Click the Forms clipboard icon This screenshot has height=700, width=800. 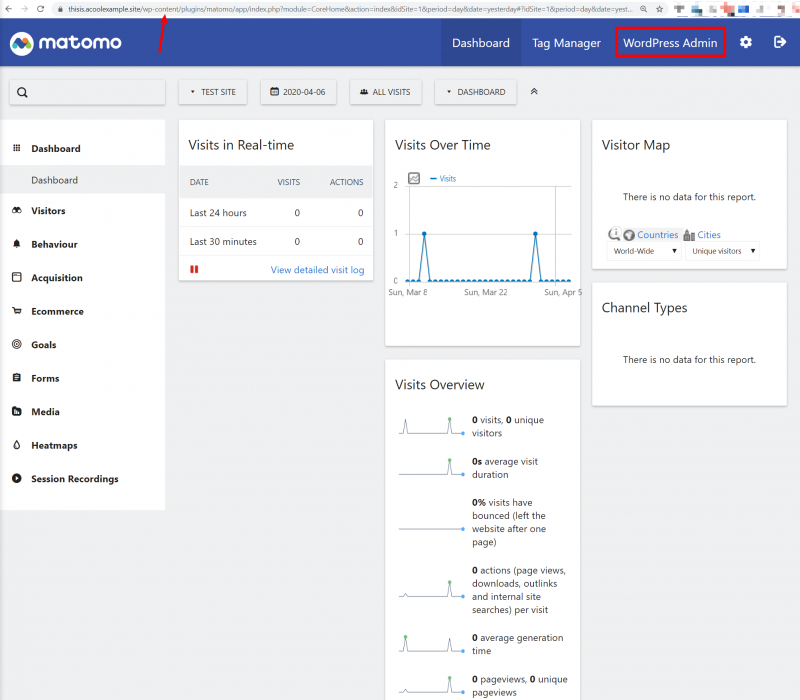click(17, 378)
